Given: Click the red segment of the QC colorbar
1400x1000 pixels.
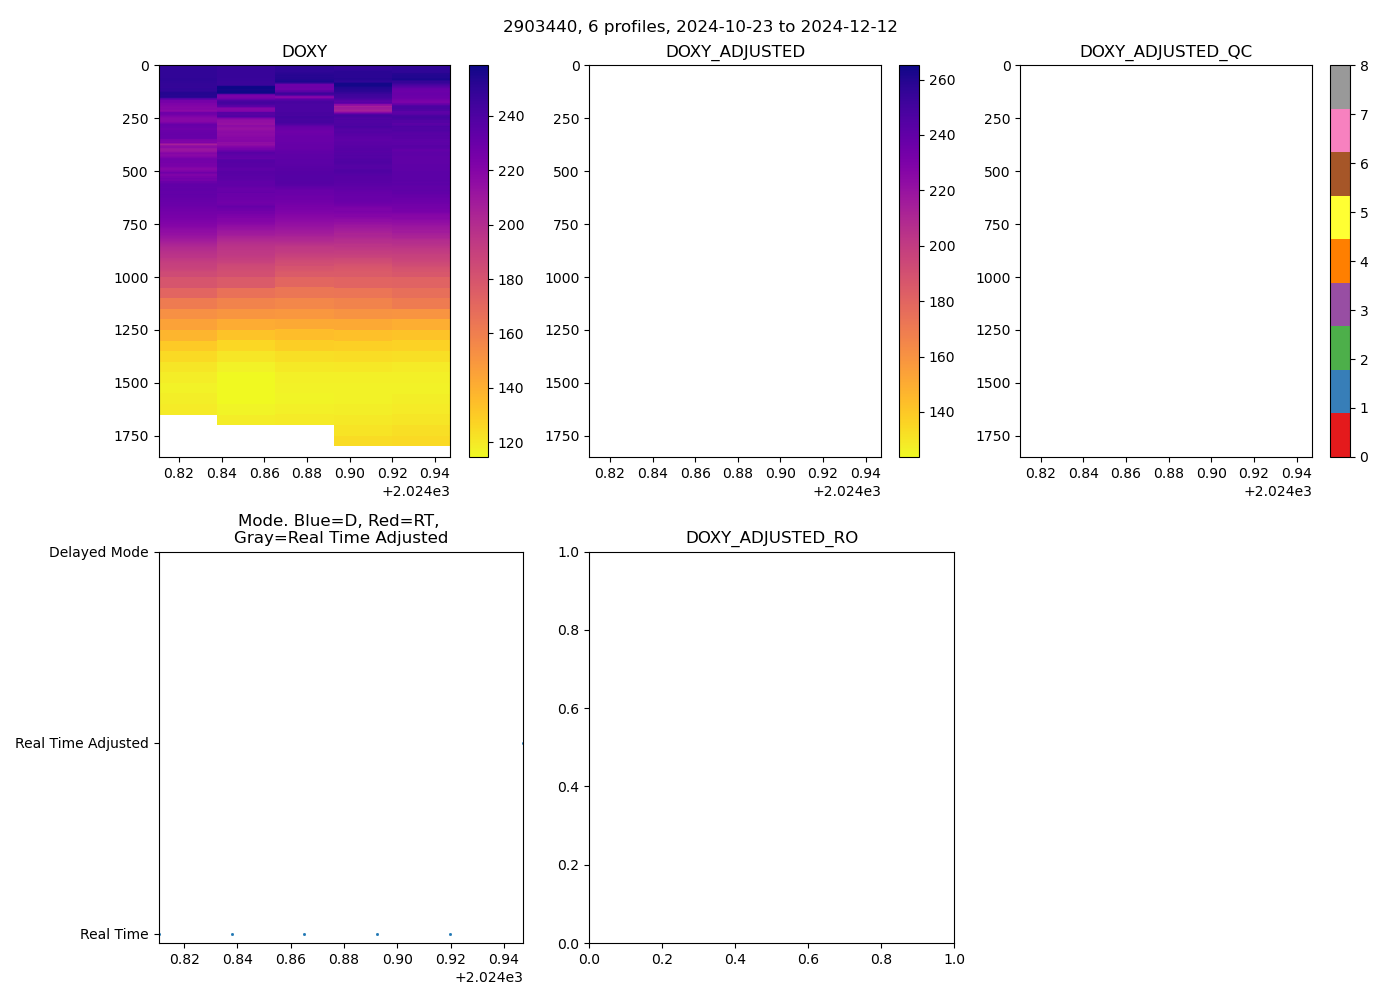Looking at the screenshot, I should 1340,435.
